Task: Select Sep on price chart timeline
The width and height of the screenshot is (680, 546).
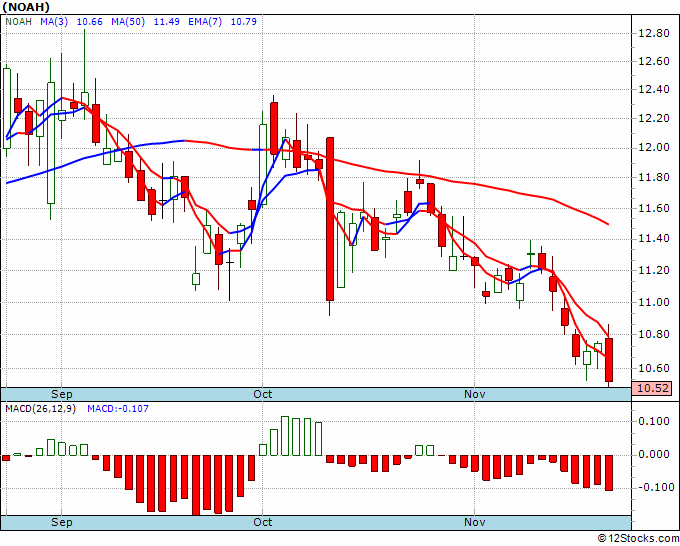Action: (62, 394)
